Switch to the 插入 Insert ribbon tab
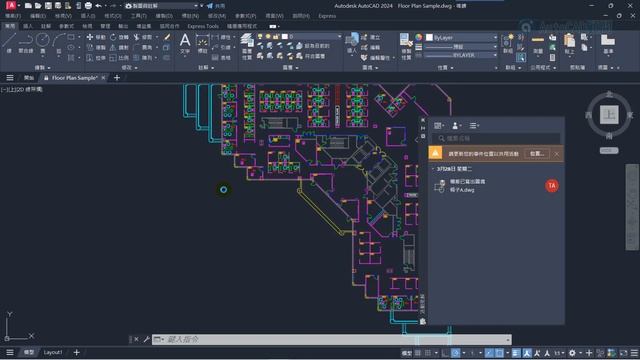The height and width of the screenshot is (360, 640). coord(28,26)
